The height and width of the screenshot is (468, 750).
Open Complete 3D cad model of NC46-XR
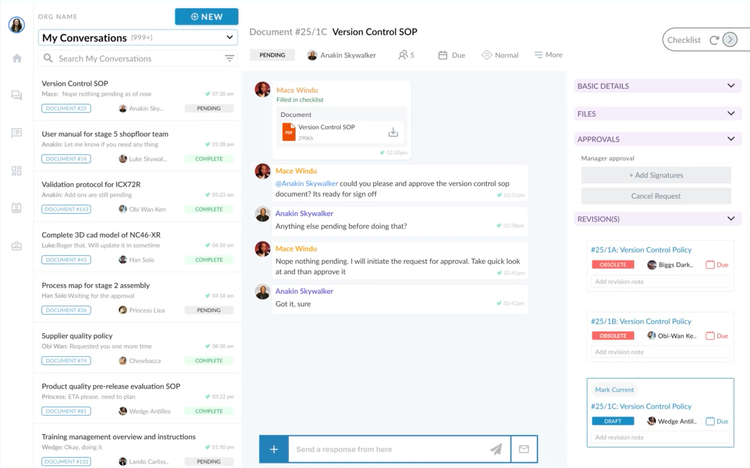click(138, 247)
